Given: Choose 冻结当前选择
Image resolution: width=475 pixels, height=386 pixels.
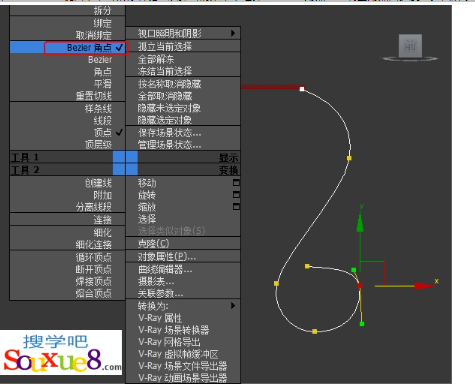Looking at the screenshot, I should (x=183, y=71).
